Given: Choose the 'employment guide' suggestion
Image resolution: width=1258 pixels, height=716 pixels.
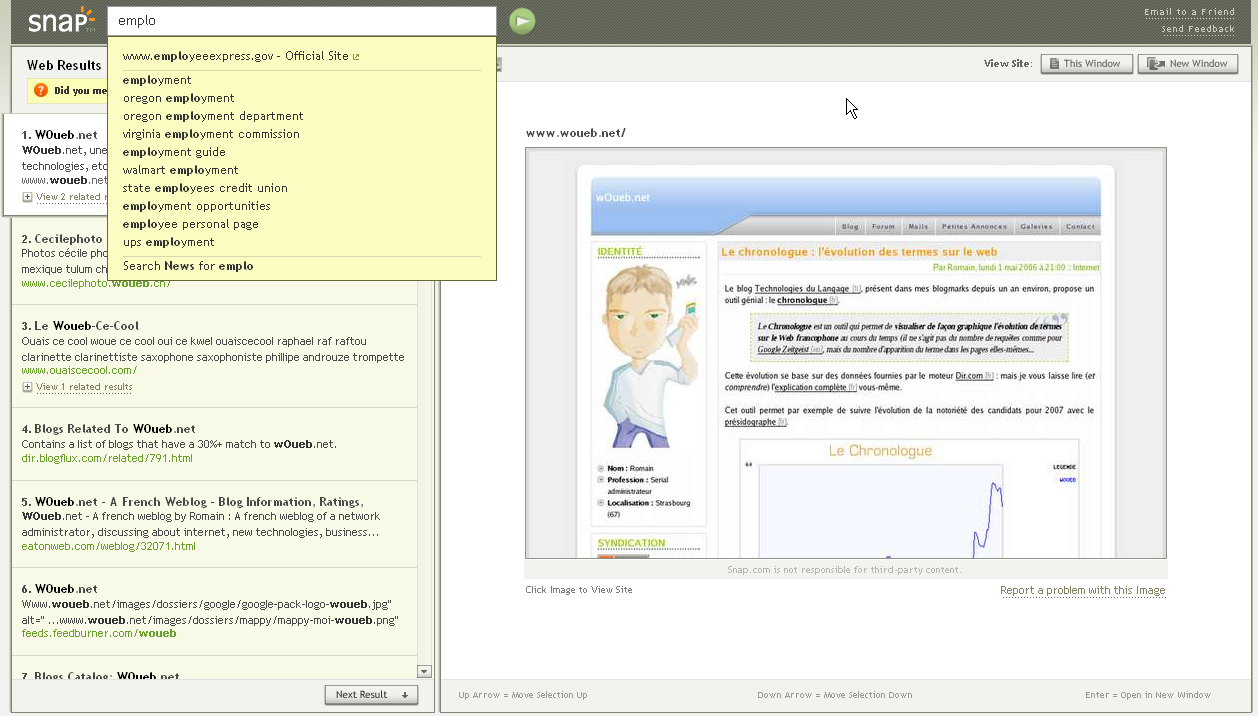Looking at the screenshot, I should (x=174, y=152).
